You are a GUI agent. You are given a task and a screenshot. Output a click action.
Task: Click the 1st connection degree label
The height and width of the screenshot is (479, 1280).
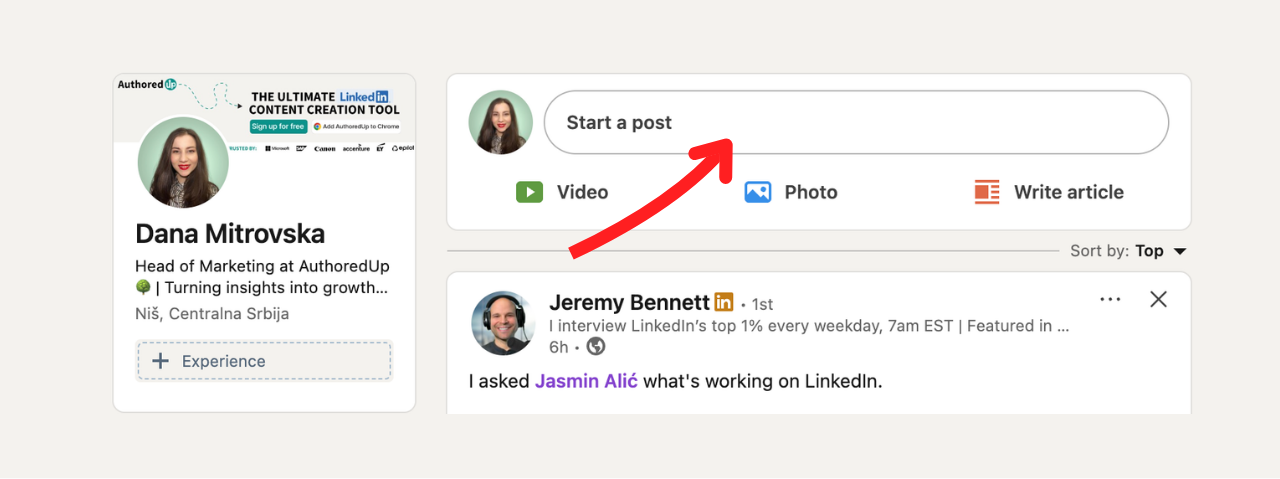click(x=761, y=304)
